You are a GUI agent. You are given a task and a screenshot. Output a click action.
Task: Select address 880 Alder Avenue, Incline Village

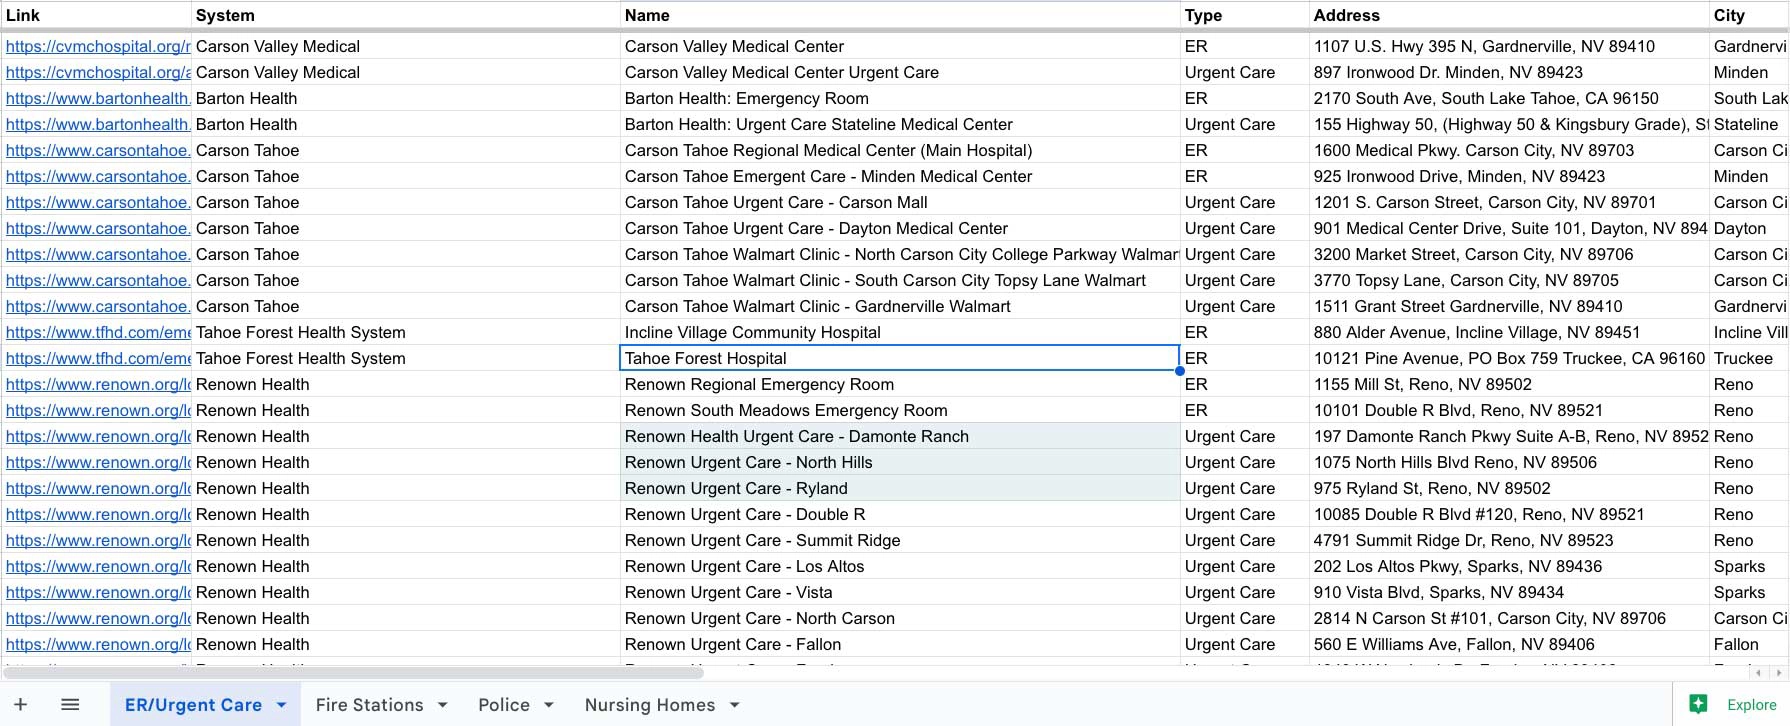[x=1510, y=332]
